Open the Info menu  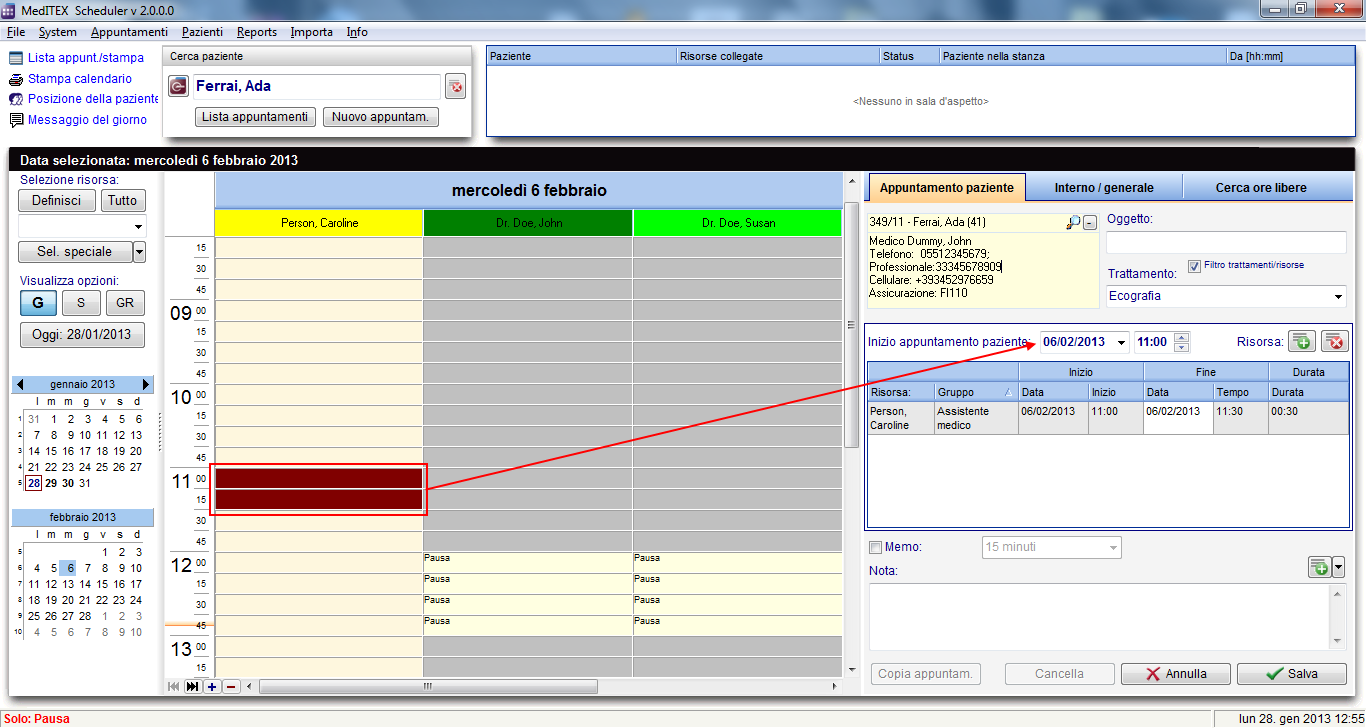coord(357,32)
